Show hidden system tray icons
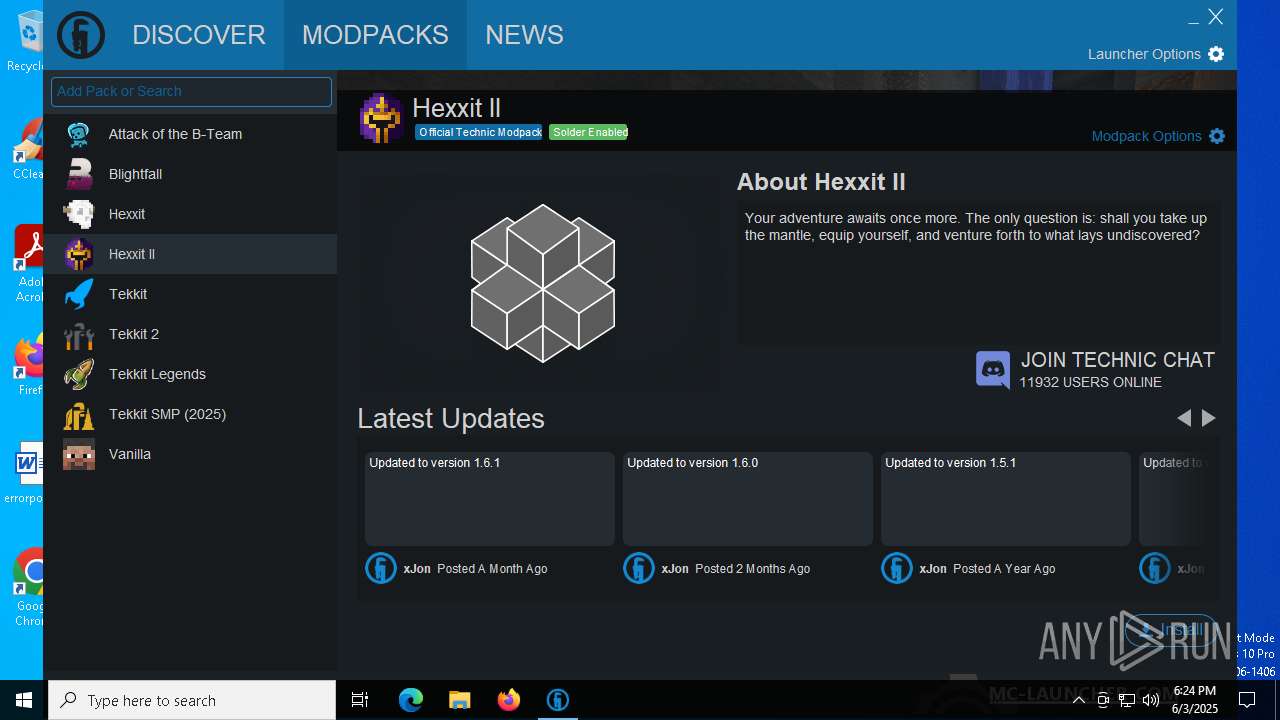The height and width of the screenshot is (720, 1280). pos(1079,700)
